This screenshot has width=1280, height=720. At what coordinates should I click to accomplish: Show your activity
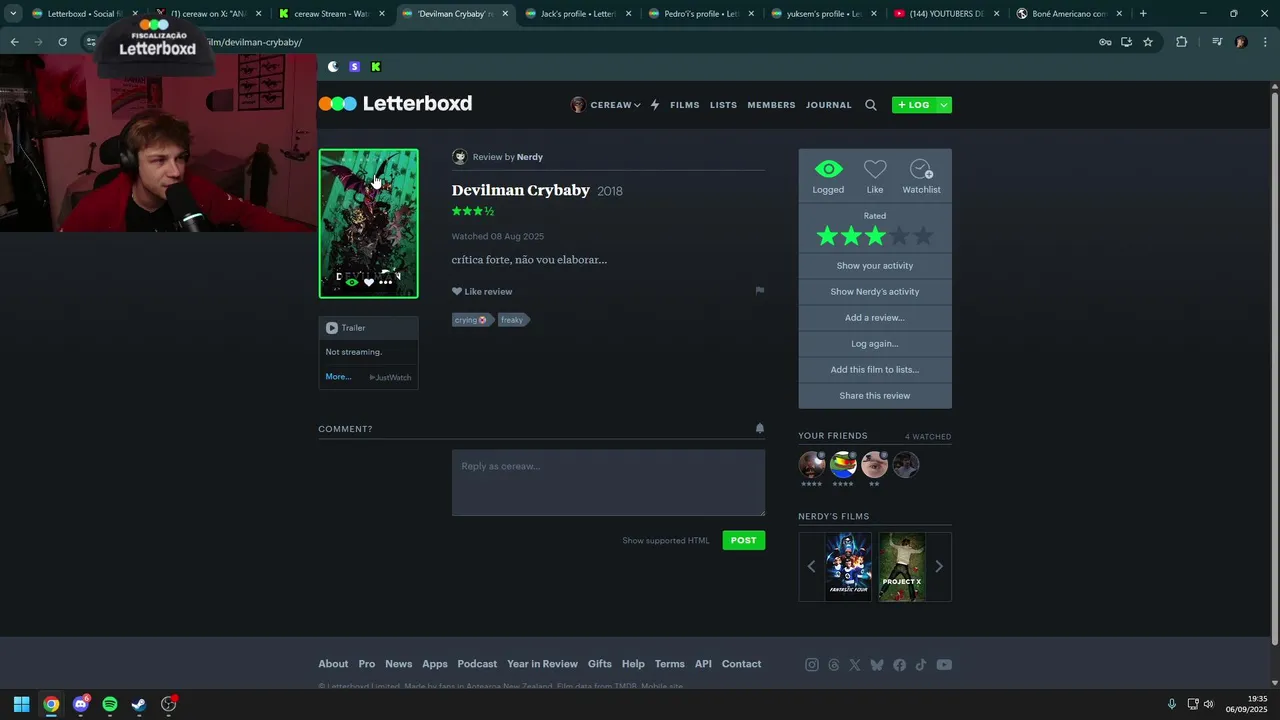point(875,266)
